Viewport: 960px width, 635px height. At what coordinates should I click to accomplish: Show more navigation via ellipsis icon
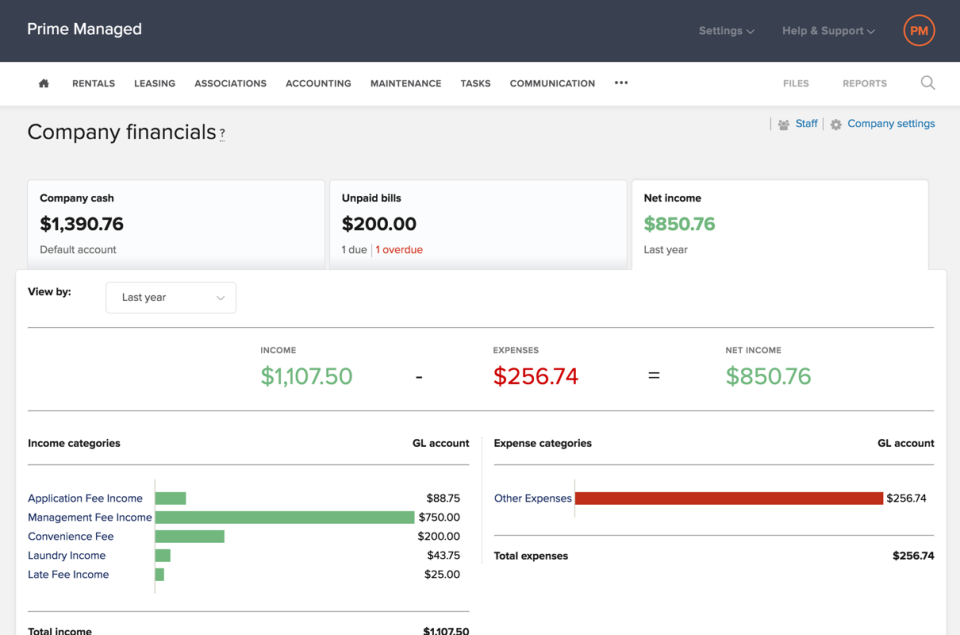tap(621, 83)
